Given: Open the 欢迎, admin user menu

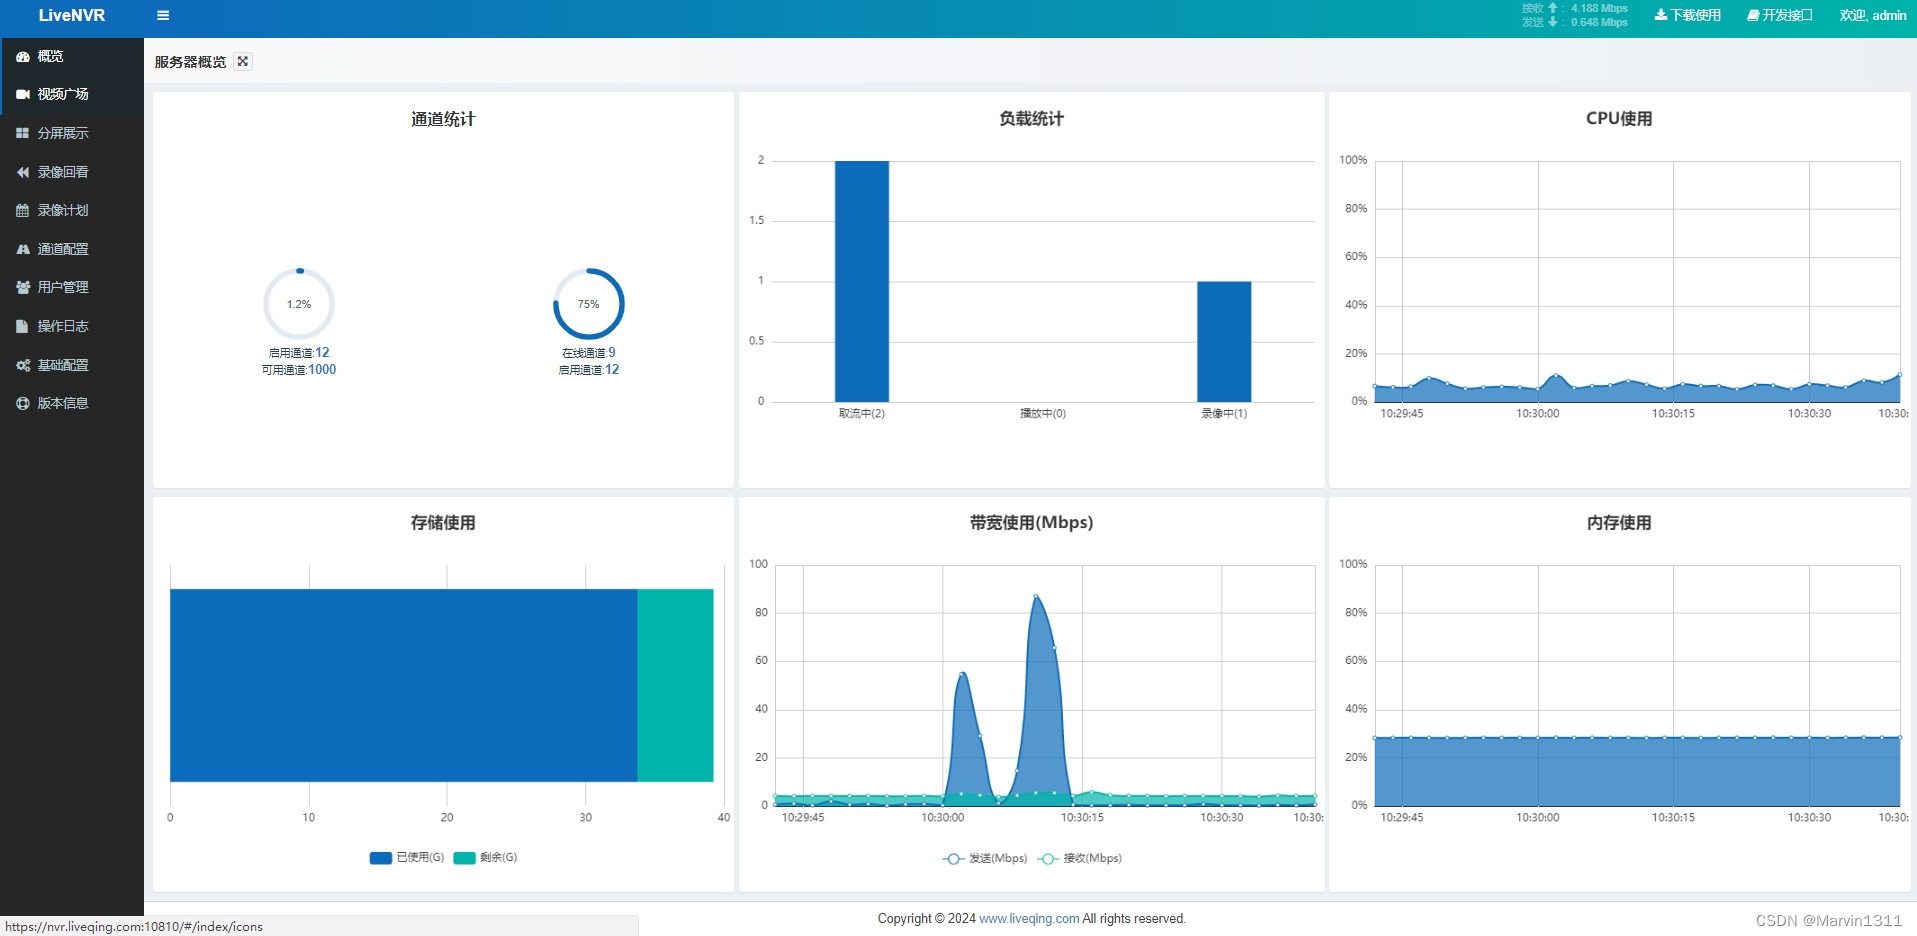Looking at the screenshot, I should 1873,15.
